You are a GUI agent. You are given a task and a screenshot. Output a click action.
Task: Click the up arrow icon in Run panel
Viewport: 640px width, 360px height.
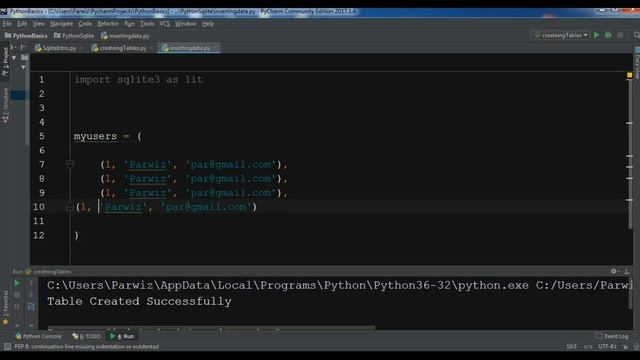[x=31, y=283]
